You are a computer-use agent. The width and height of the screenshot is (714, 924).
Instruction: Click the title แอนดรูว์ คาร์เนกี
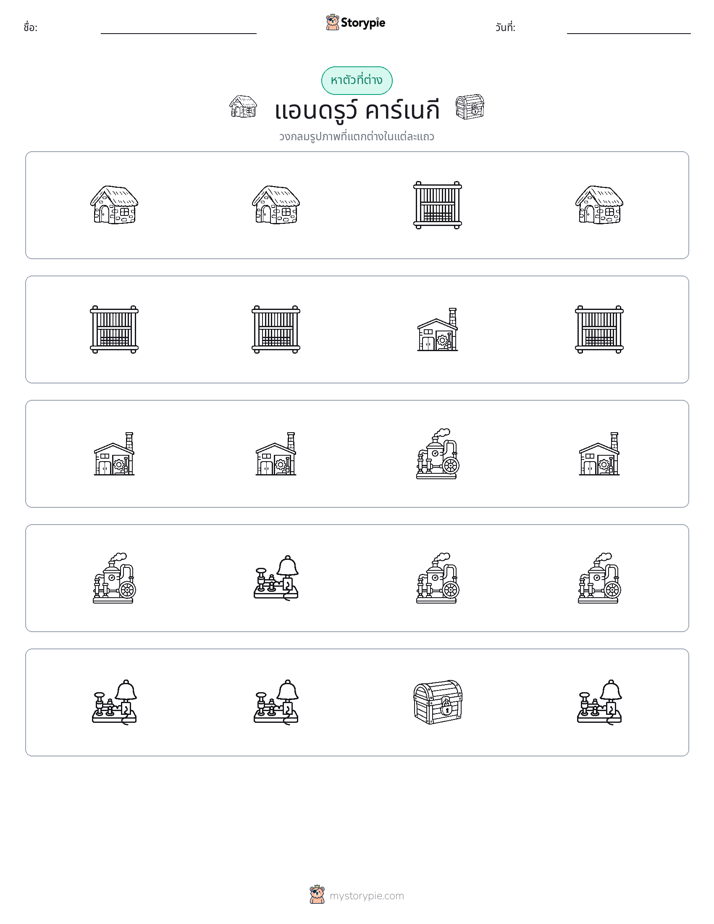pos(357,110)
